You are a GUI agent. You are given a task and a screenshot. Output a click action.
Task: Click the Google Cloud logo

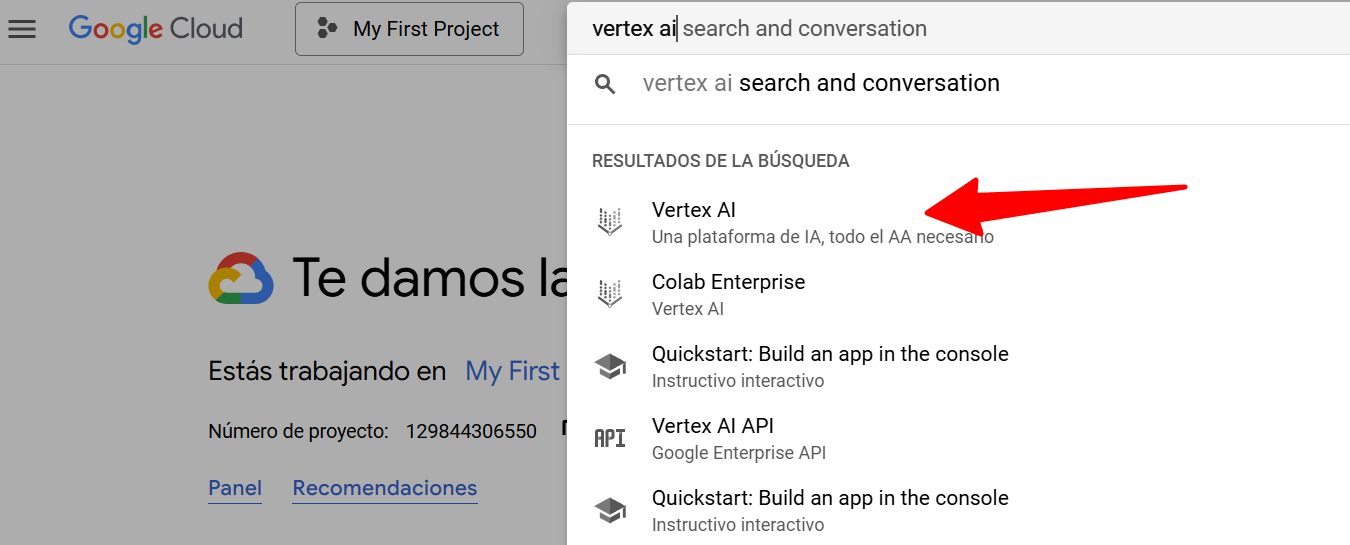156,29
